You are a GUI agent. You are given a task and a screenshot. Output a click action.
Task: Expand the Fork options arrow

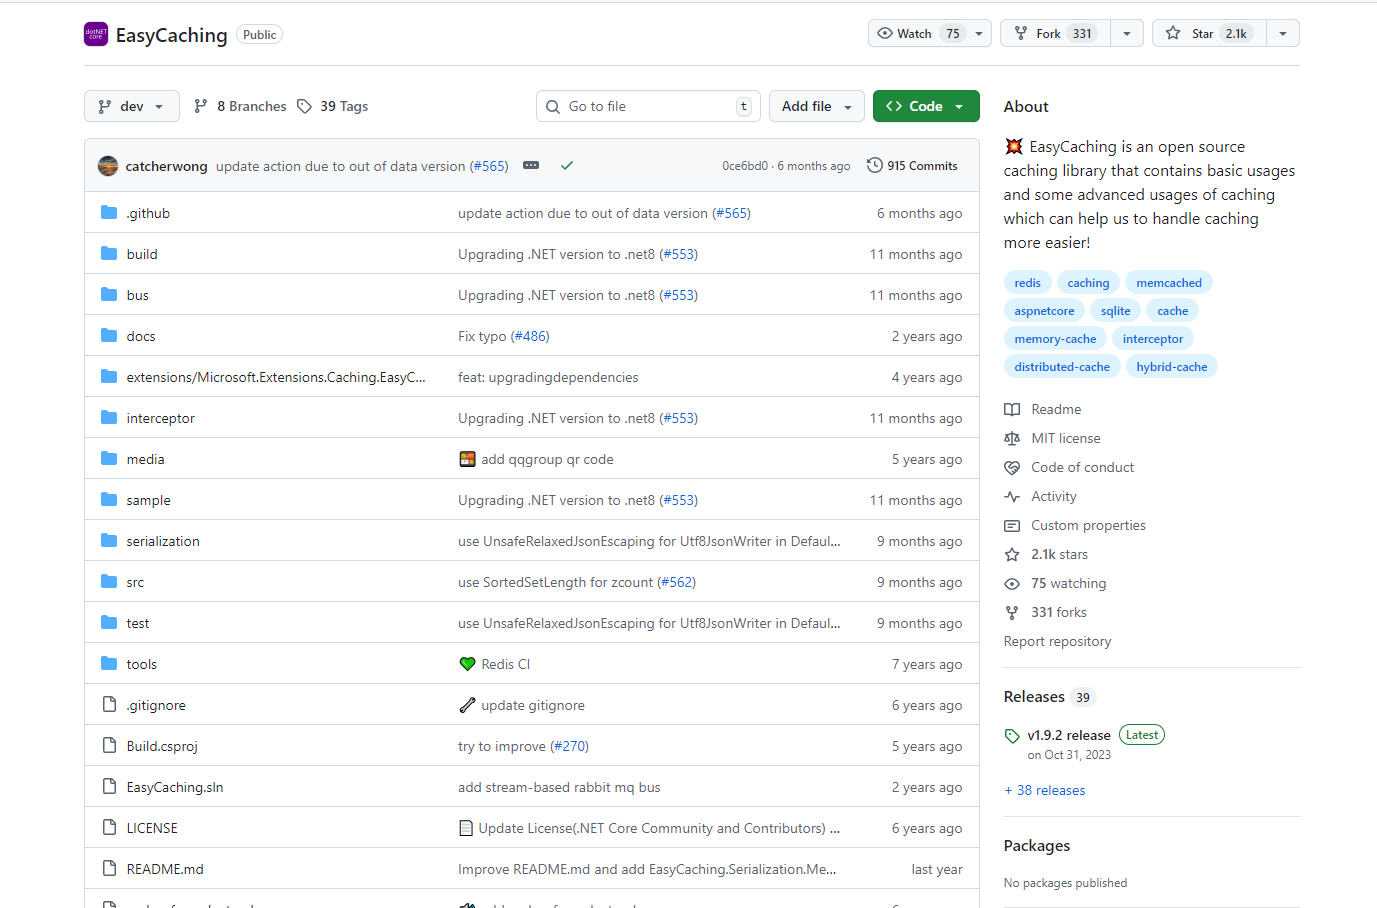pyautogui.click(x=1127, y=34)
